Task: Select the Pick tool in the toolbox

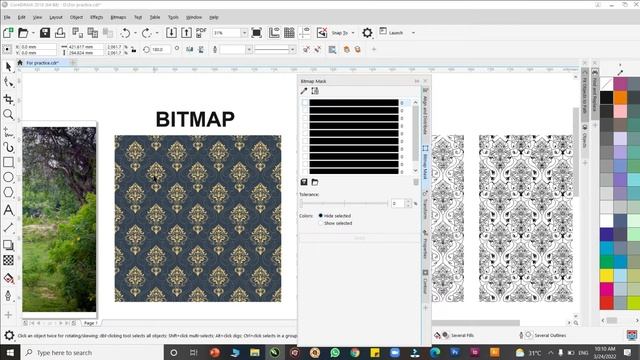Action: coord(8,67)
